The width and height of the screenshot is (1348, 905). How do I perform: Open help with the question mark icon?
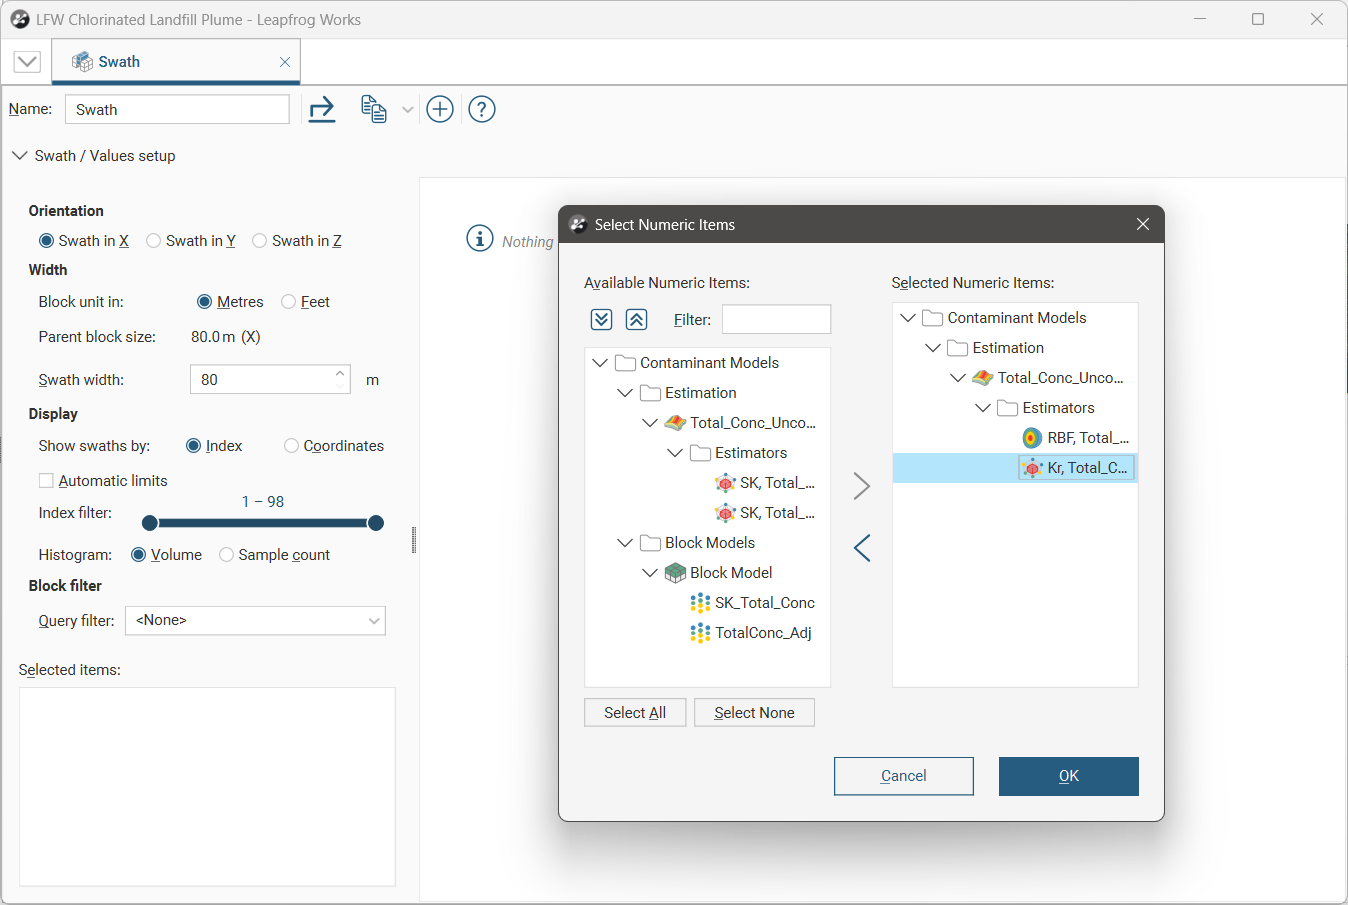pos(482,109)
